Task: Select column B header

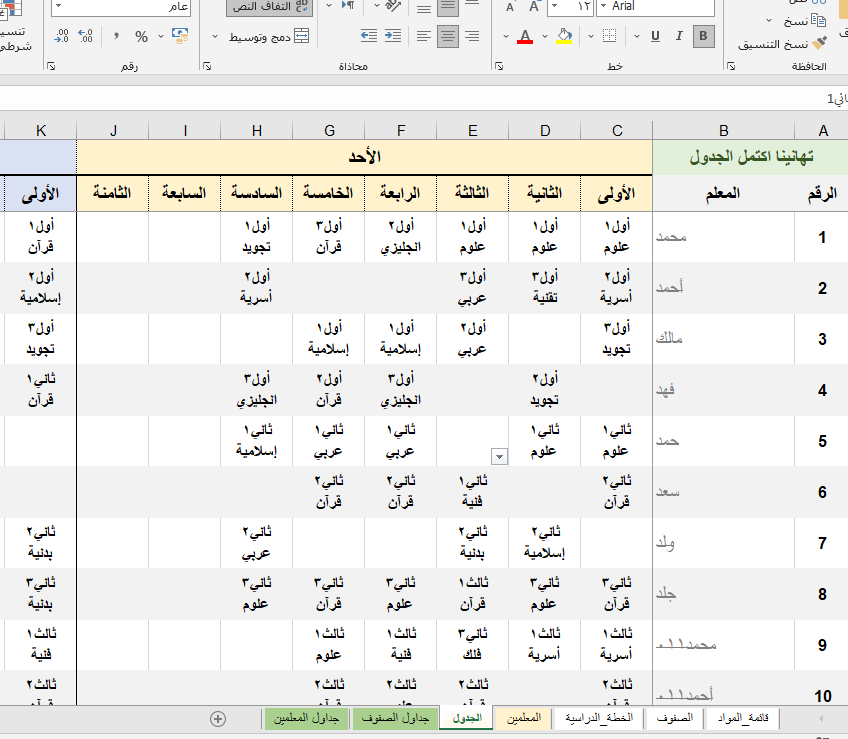Action: pos(724,130)
